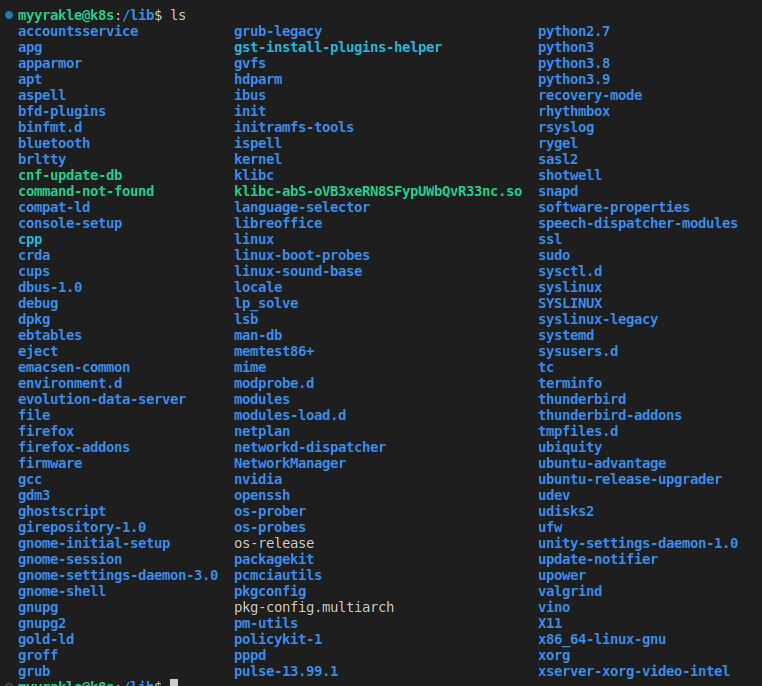
Task: Select 'unity-settings-daemon-1.0' entry
Action: pyautogui.click(x=638, y=544)
